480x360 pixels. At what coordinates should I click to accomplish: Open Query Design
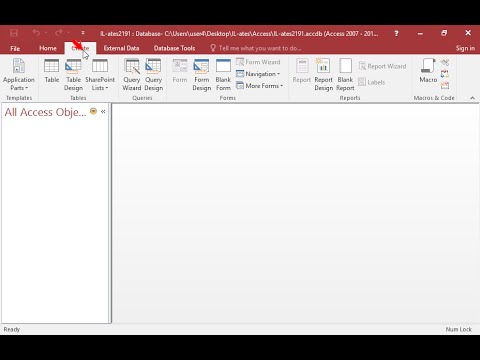(153, 75)
